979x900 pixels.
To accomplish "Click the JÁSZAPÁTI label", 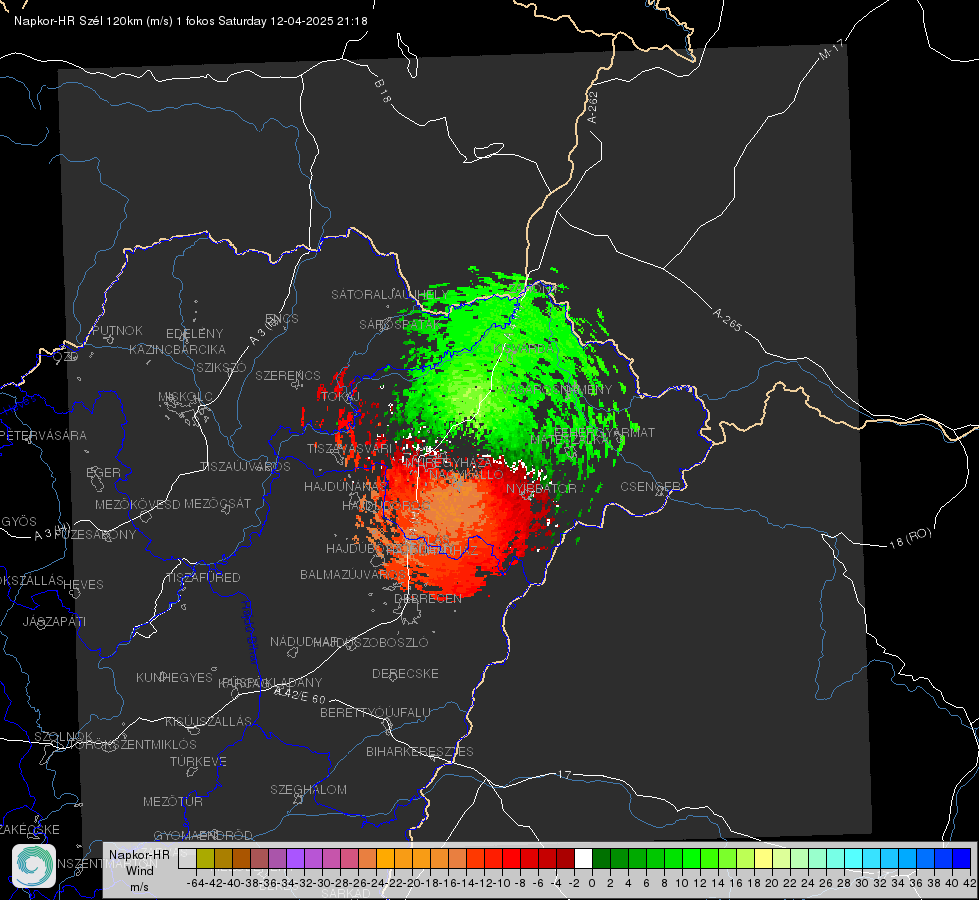I will click(54, 622).
